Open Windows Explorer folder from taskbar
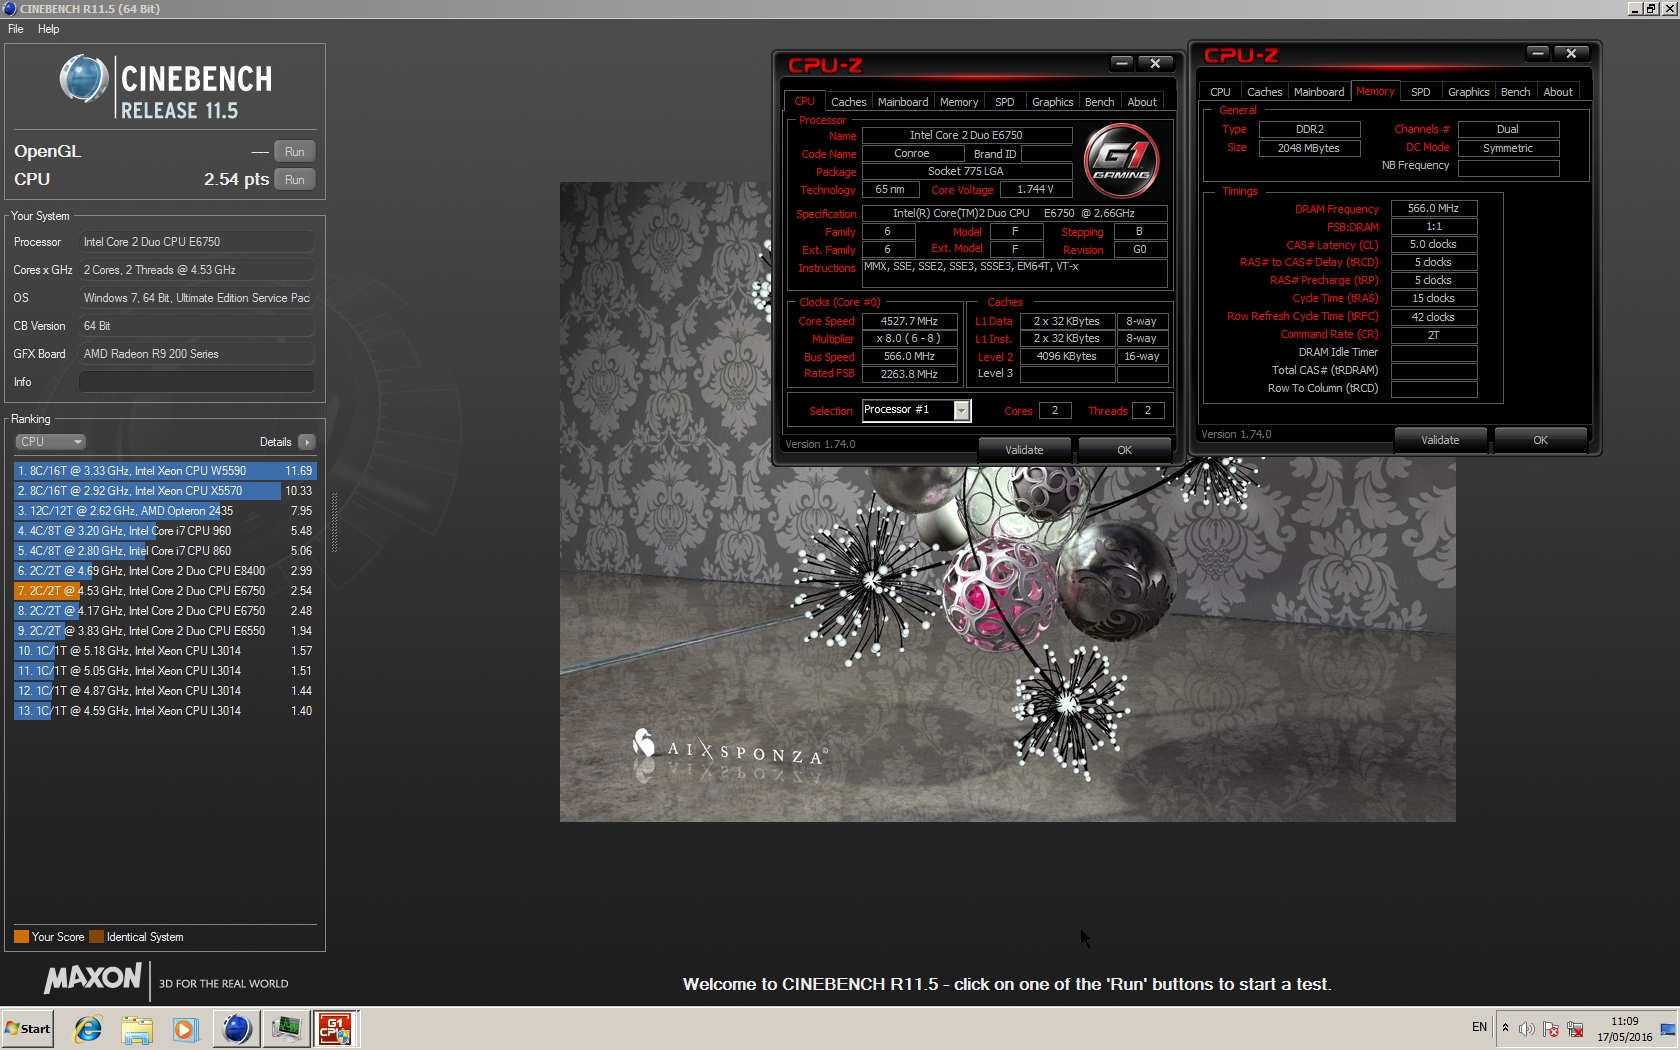Screen dimensions: 1680x1050 point(137,1029)
